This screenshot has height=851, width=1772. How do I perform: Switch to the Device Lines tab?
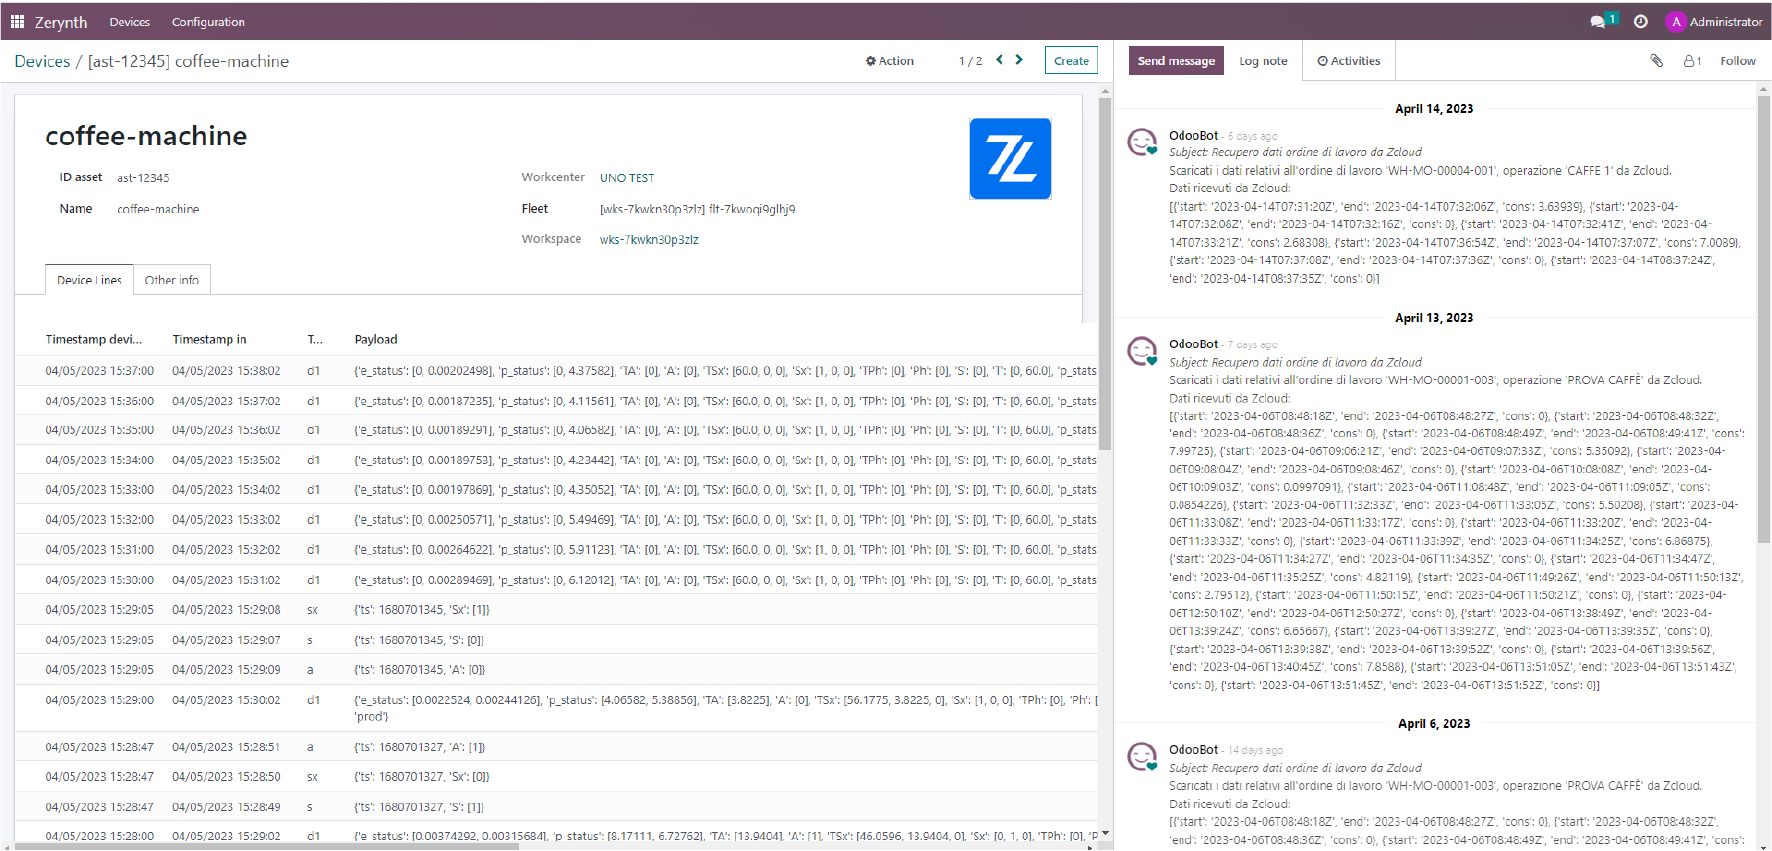(89, 280)
